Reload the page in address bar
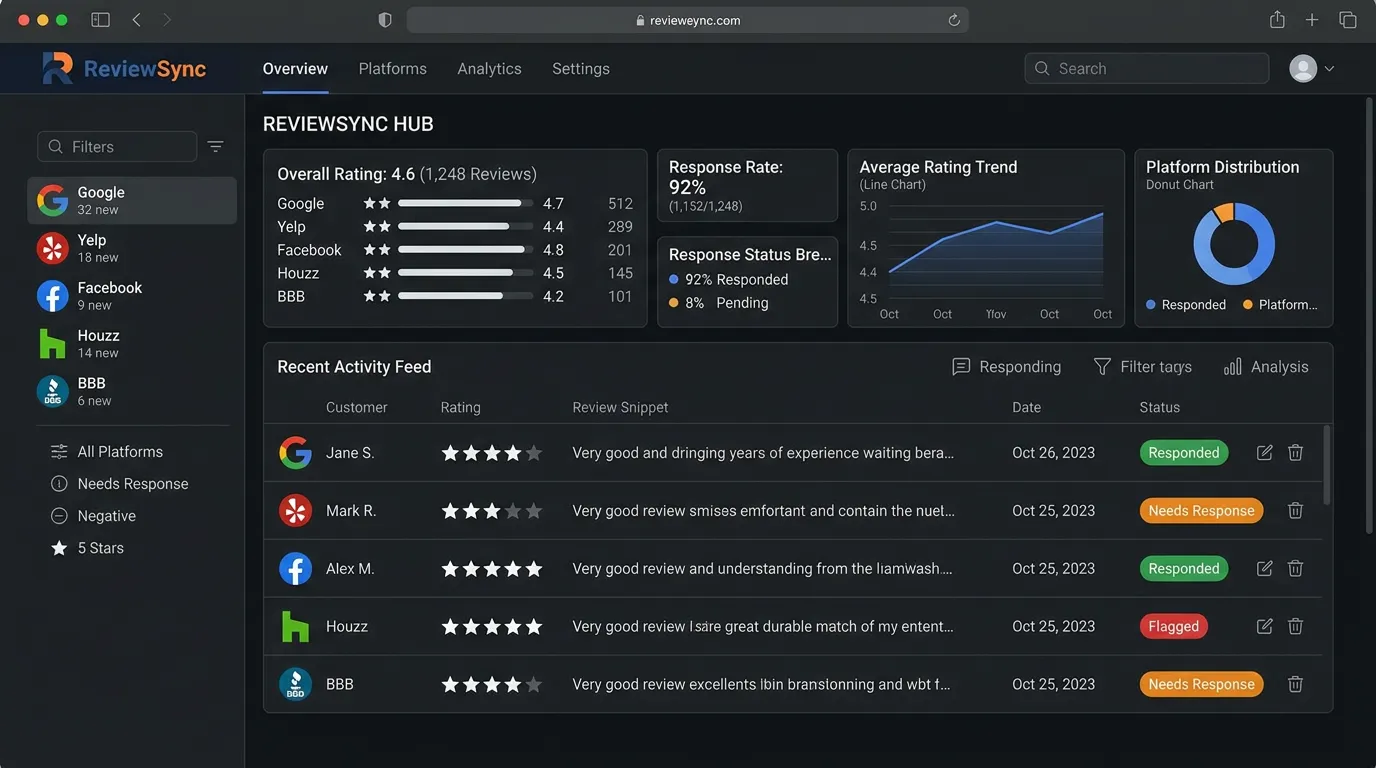The height and width of the screenshot is (768, 1376). pos(953,20)
